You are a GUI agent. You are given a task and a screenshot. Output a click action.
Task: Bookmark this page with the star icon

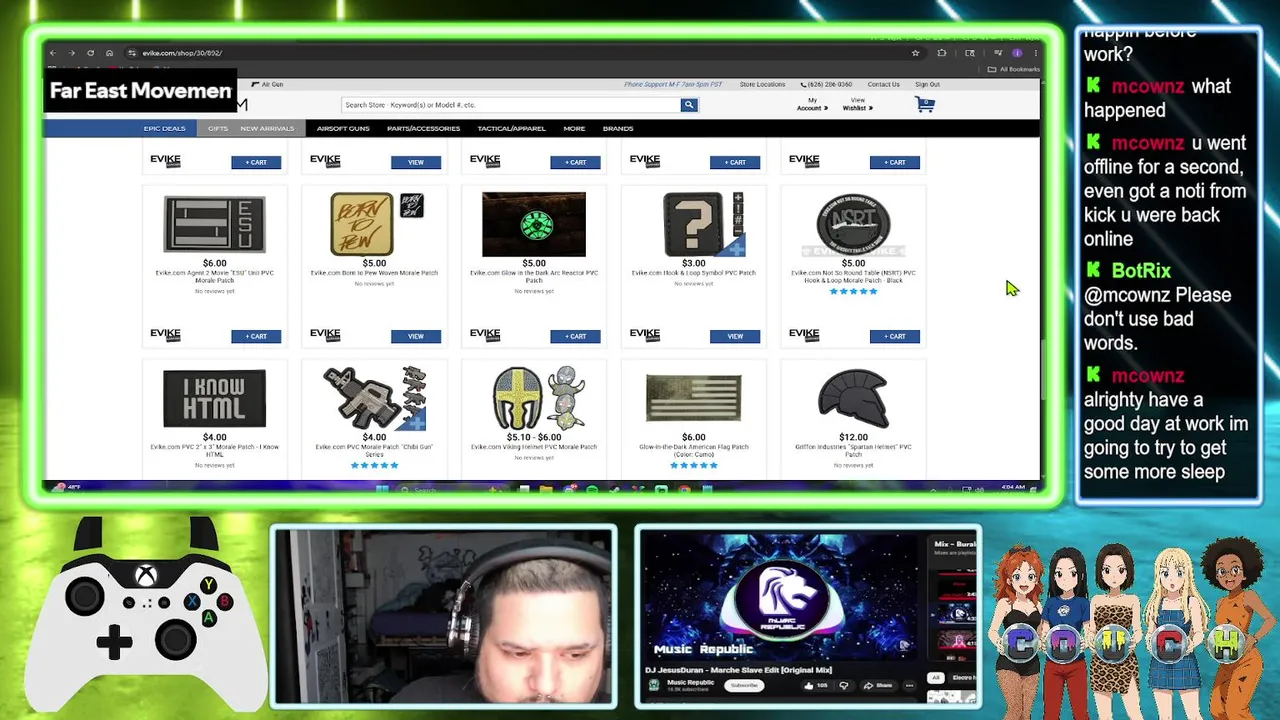pos(915,53)
